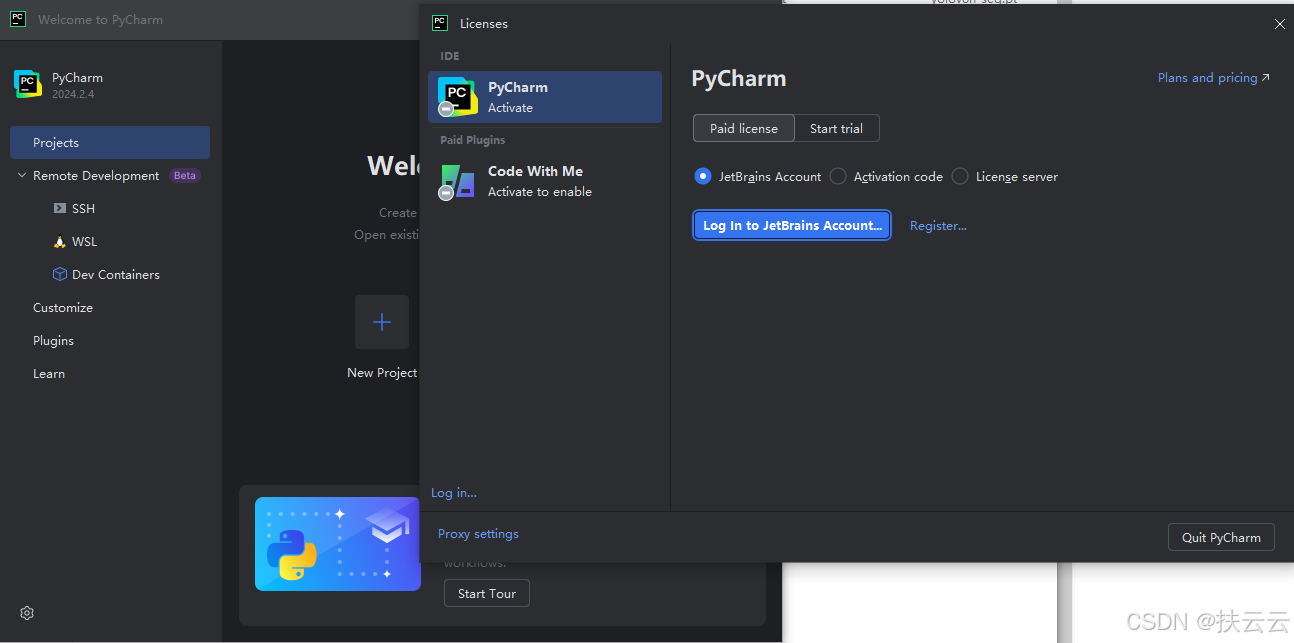Click the Dev Containers cube icon
This screenshot has height=643, width=1294.
[60, 274]
